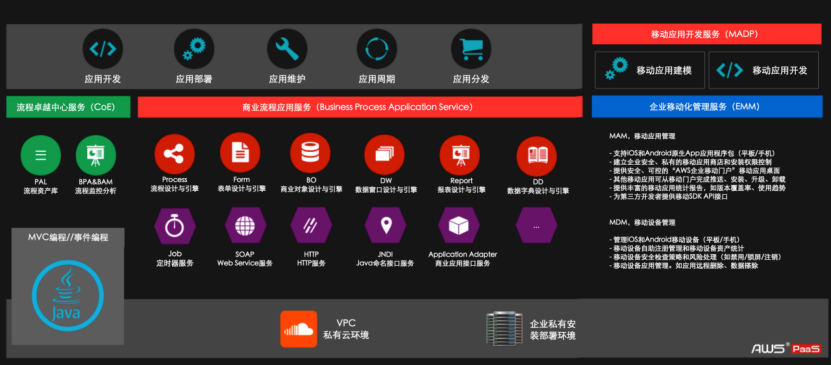Image resolution: width=831 pixels, height=365 pixels.
Task: Click the VPC 私有云环境 label
Action: tap(347, 329)
